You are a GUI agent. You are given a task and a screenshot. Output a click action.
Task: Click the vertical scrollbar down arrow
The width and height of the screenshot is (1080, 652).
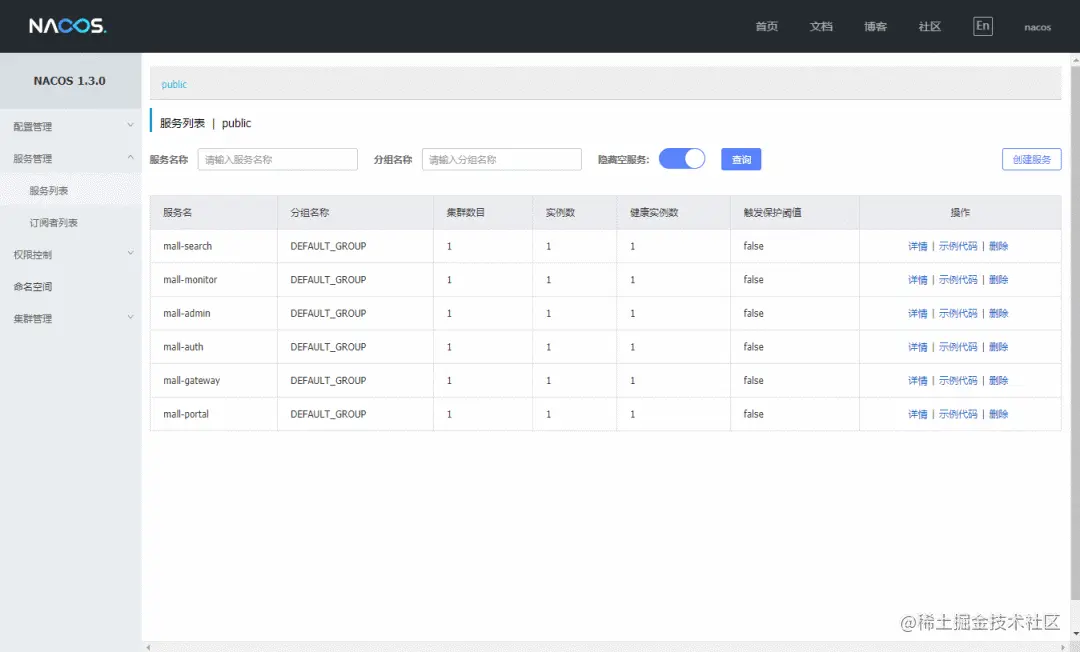[x=1075, y=634]
